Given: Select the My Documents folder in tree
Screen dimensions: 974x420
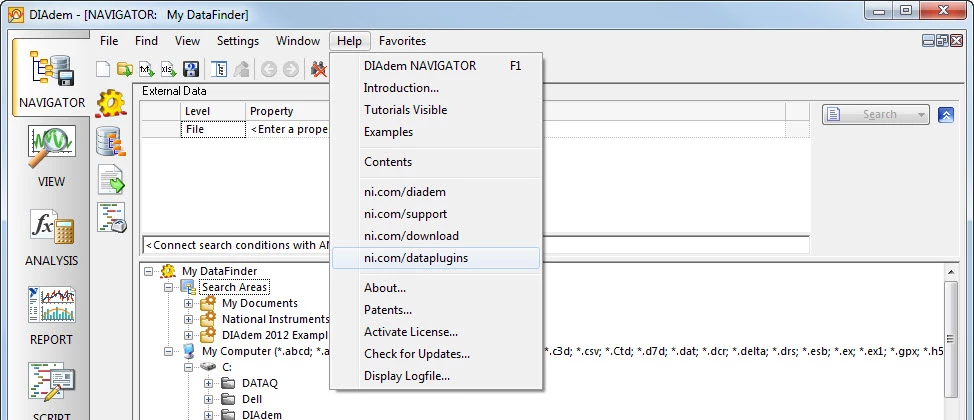Looking at the screenshot, I should [x=260, y=303].
